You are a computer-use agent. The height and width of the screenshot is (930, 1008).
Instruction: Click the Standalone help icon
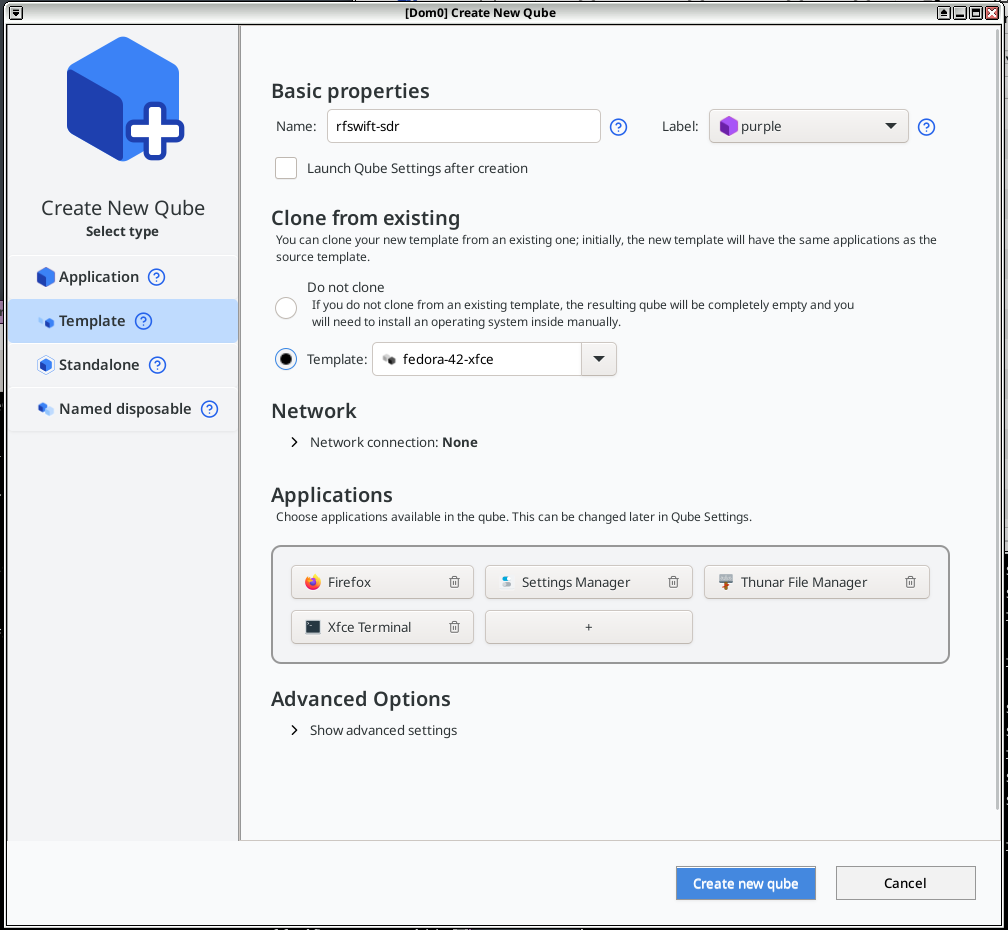[157, 365]
